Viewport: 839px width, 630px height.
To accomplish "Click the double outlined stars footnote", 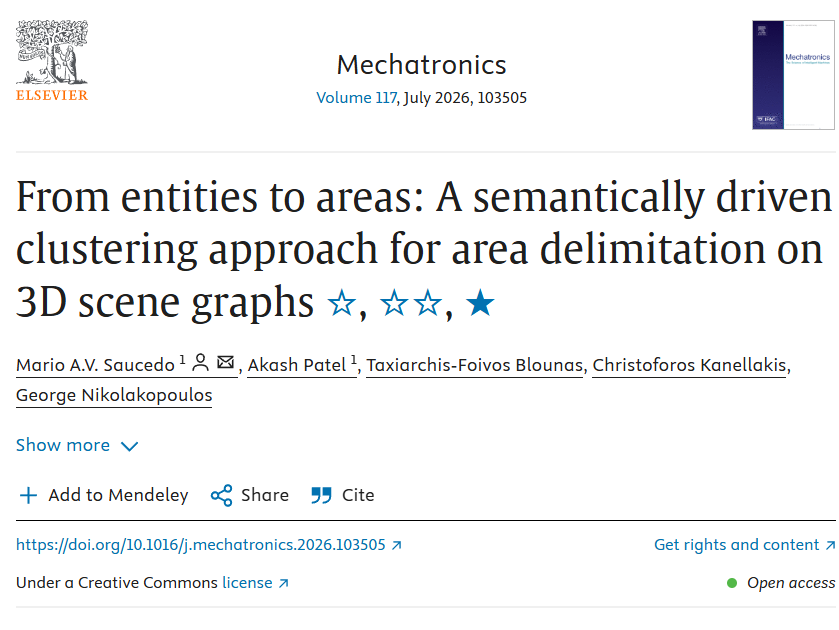I will click(411, 303).
